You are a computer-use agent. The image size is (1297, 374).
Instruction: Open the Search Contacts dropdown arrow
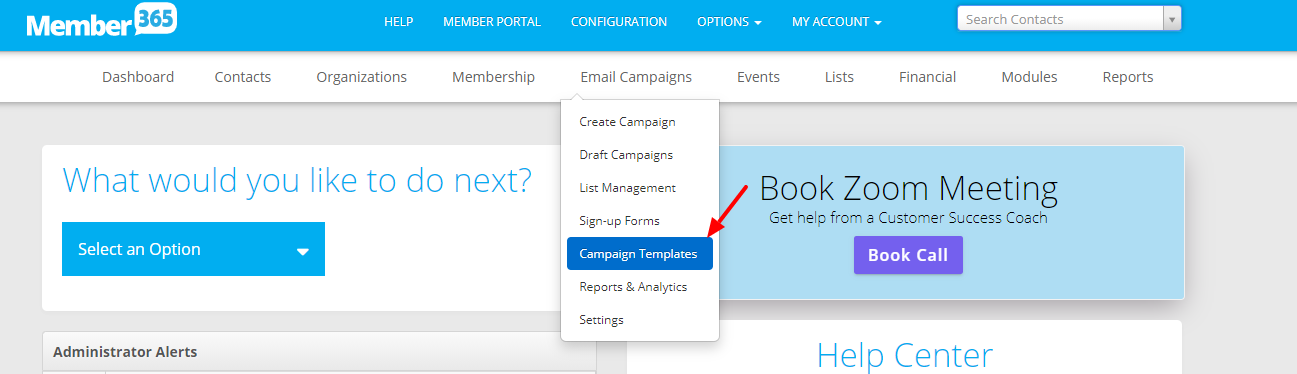1172,19
